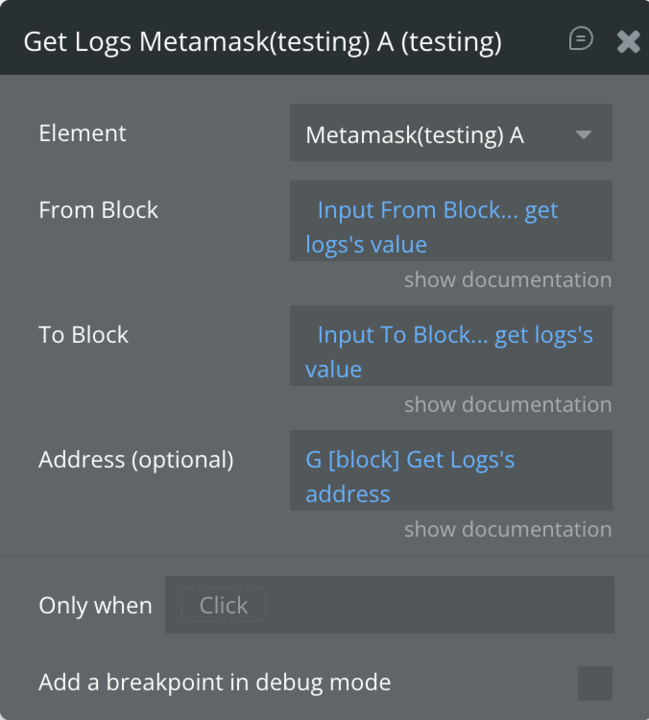The width and height of the screenshot is (649, 720).
Task: Click the caret arrow in Element selector
Action: 584,134
